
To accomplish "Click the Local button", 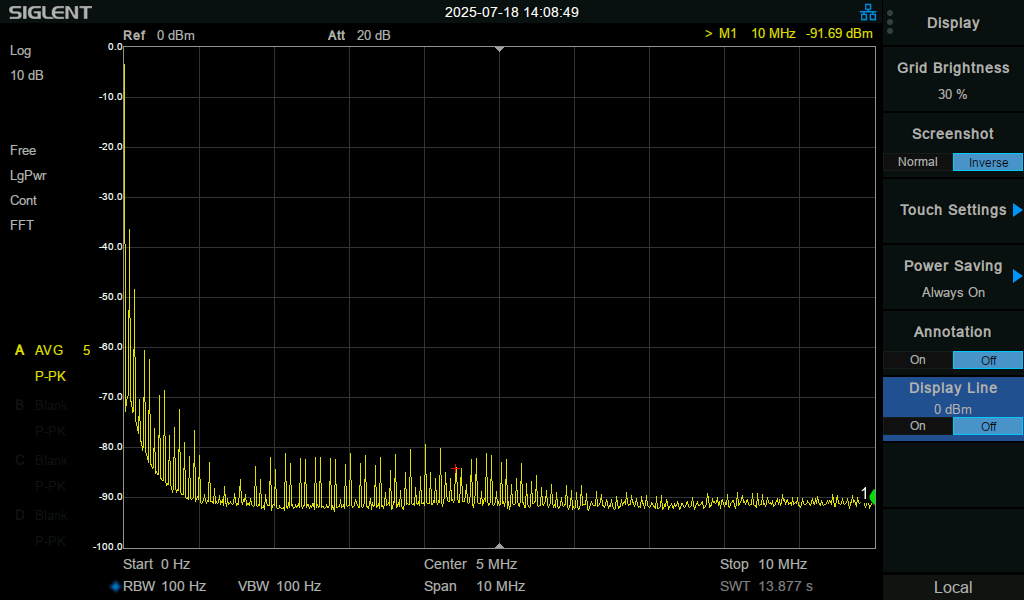I will 953,587.
